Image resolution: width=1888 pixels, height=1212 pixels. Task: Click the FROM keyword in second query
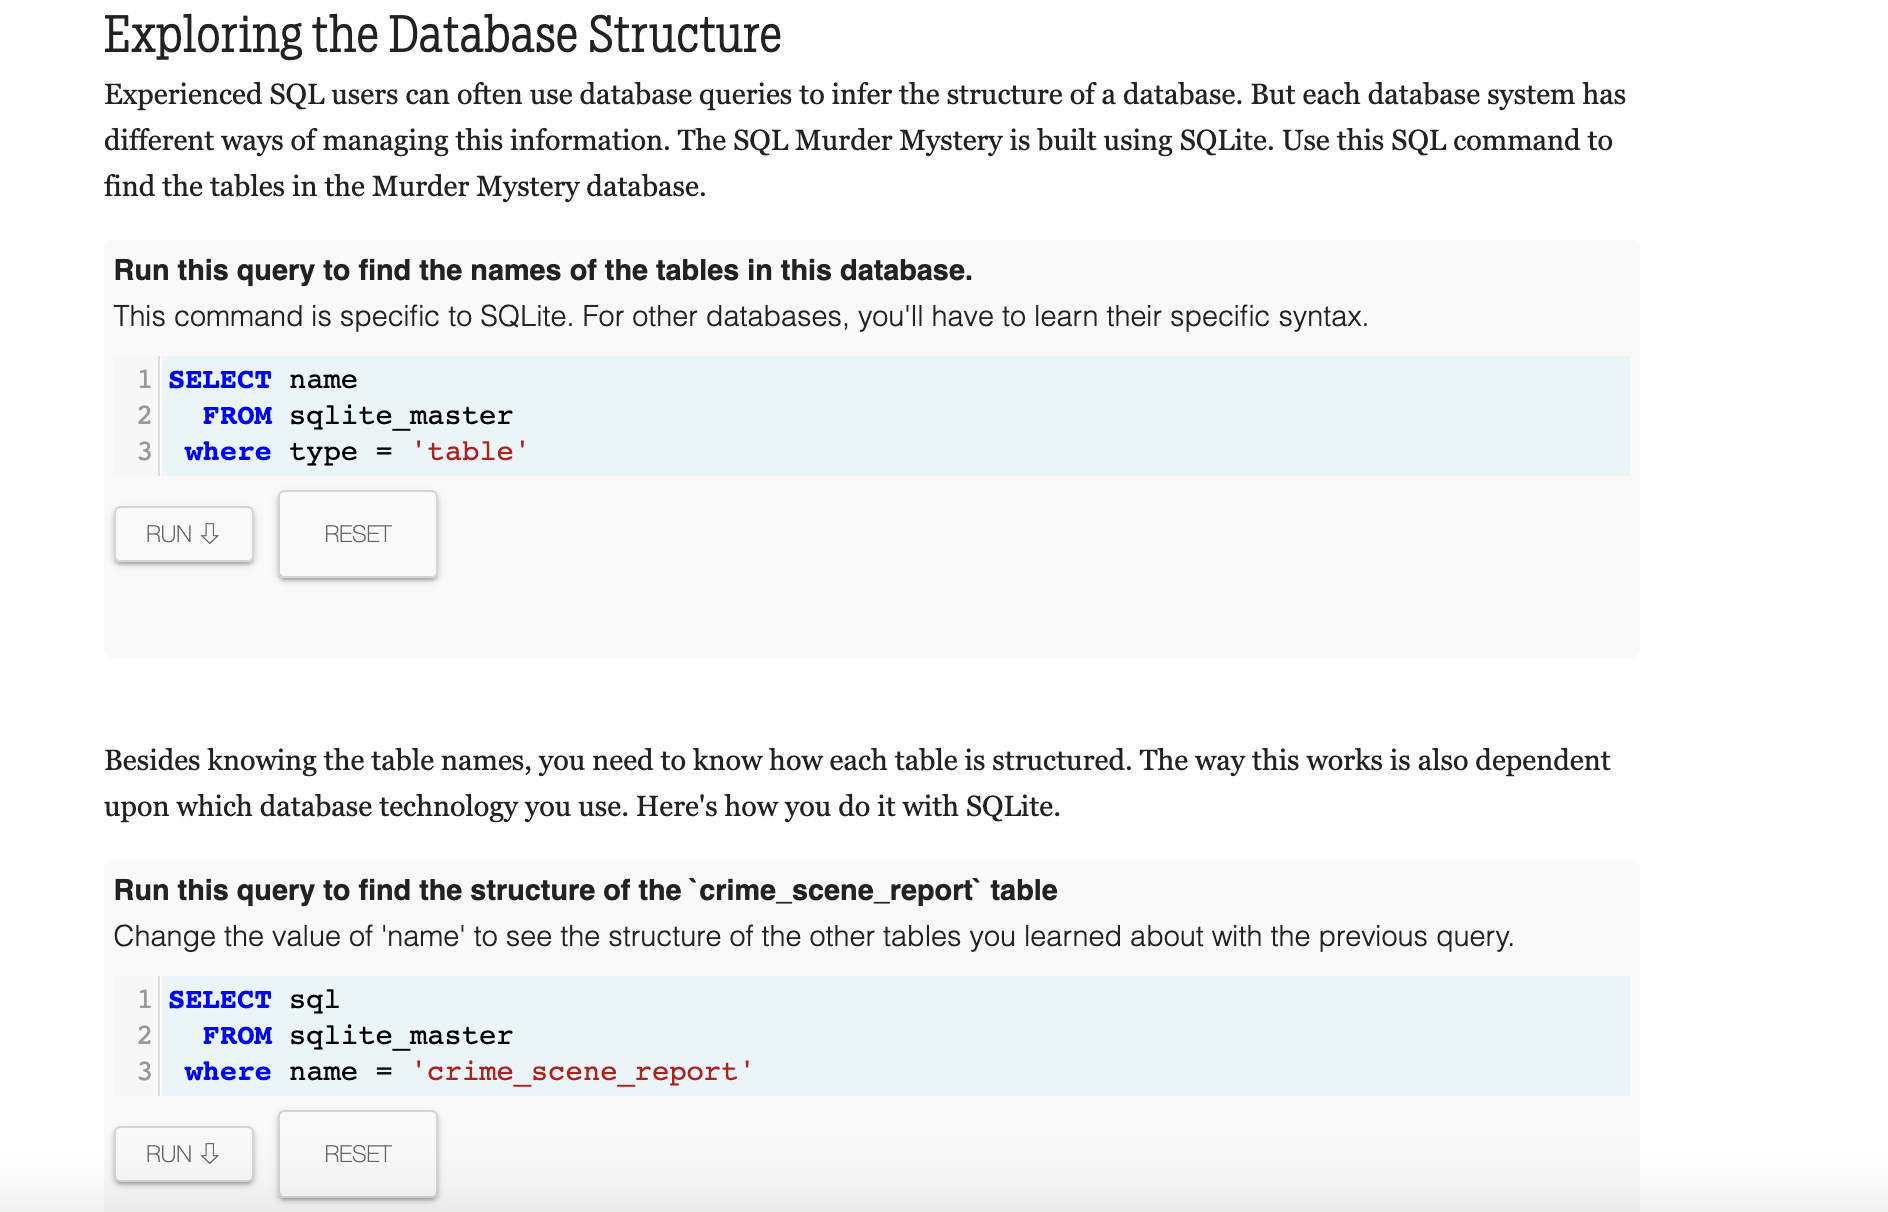[237, 1036]
